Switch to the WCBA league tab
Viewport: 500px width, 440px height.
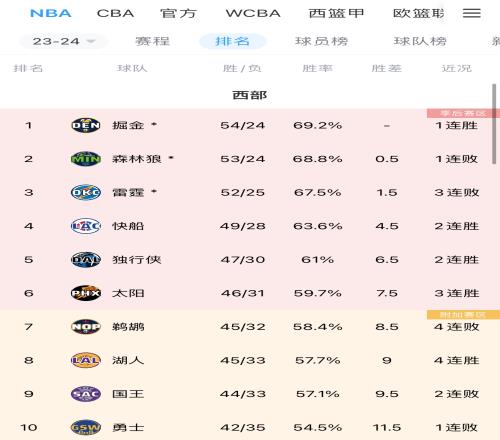(x=253, y=13)
